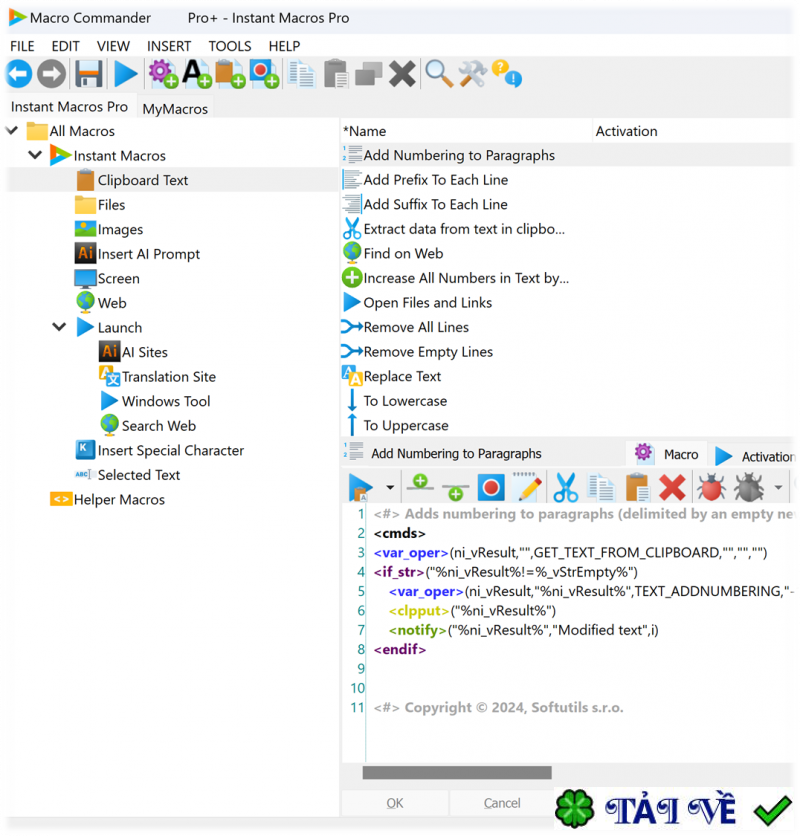The height and width of the screenshot is (836, 800).
Task: Click the add macro gear icon
Action: 163,74
